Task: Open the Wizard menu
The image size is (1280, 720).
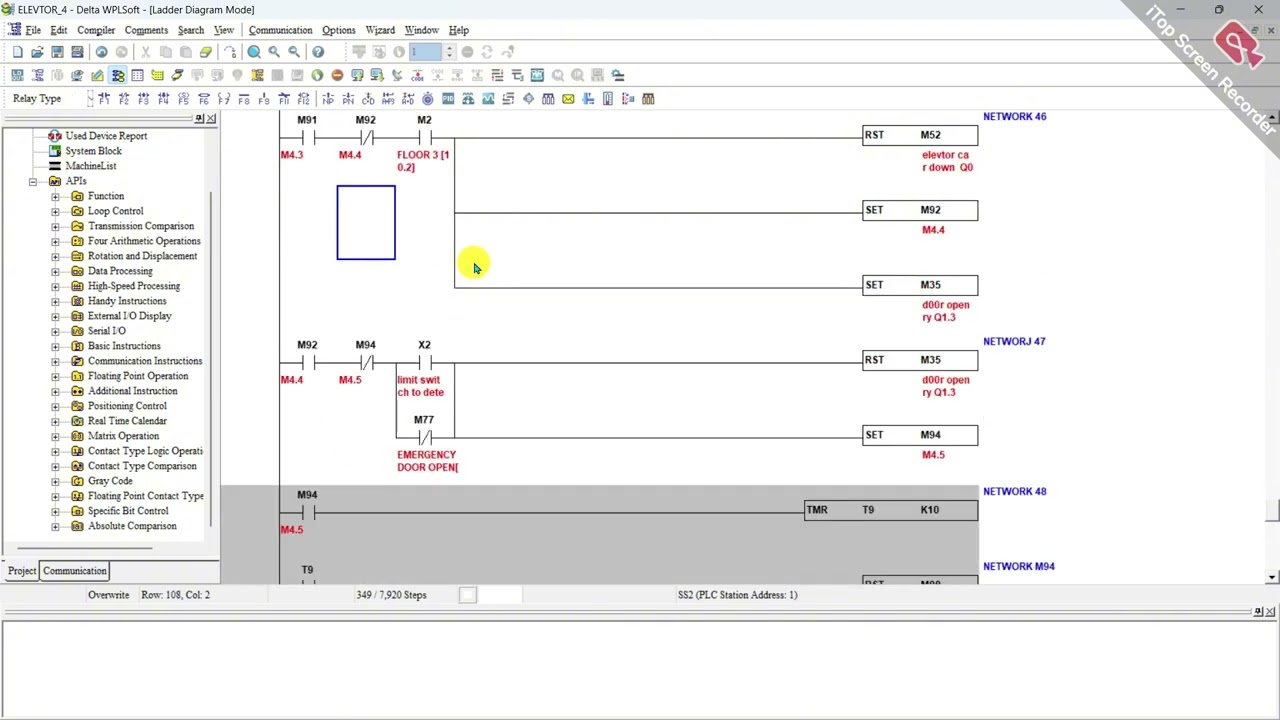Action: tap(380, 30)
